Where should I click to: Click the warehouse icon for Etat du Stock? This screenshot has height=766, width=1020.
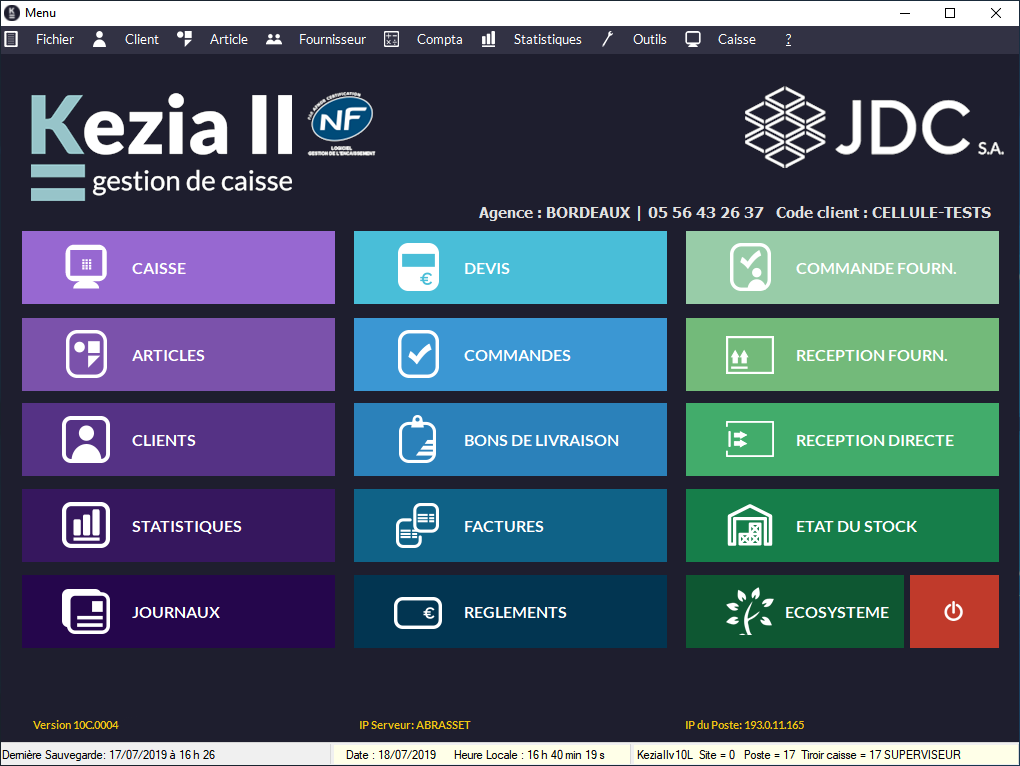[x=749, y=526]
